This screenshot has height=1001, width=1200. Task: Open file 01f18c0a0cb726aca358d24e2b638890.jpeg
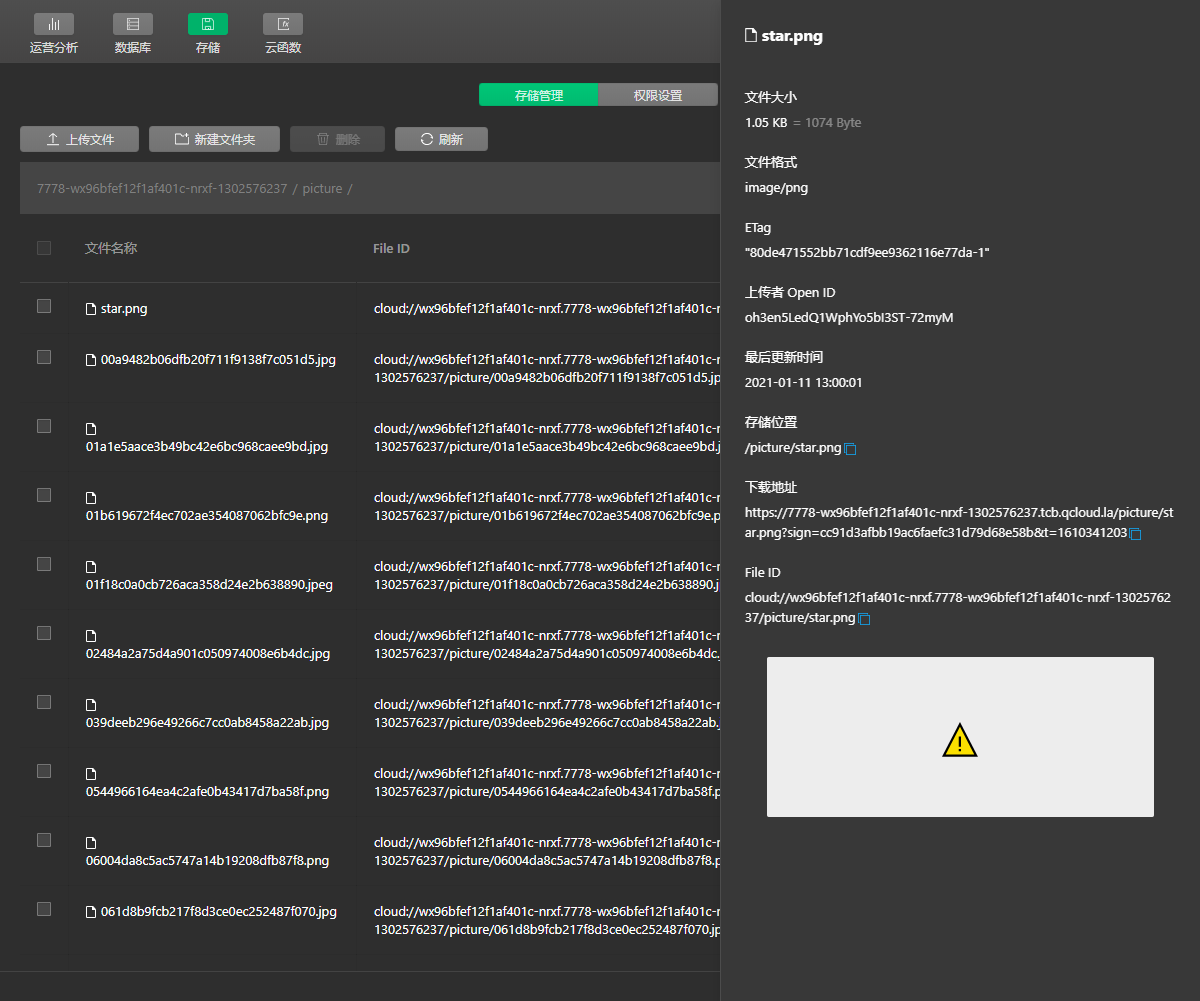[x=209, y=585]
